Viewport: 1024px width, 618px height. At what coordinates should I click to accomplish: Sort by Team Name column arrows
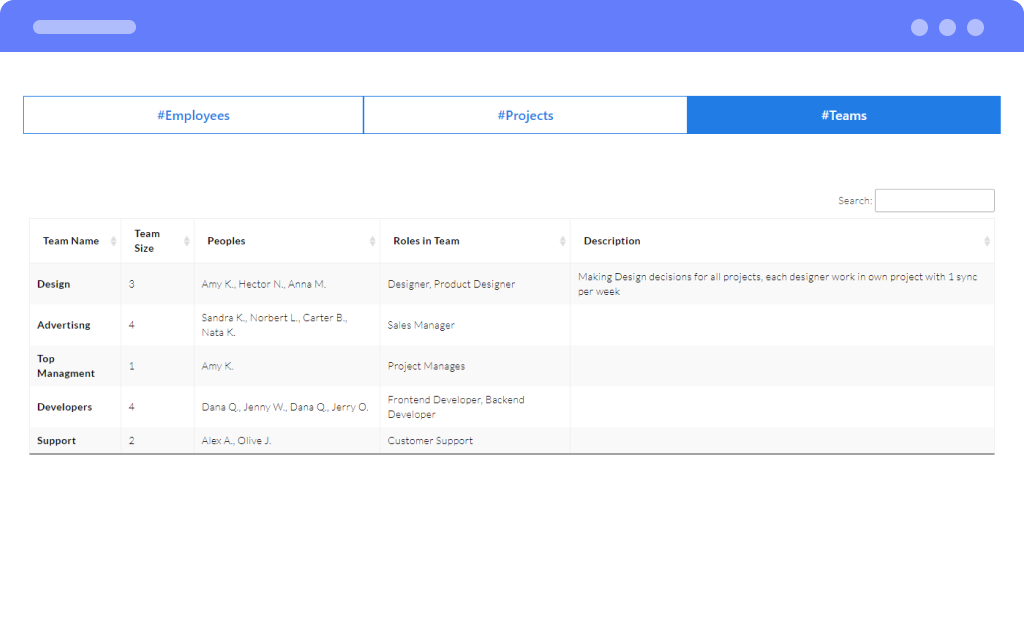point(114,241)
